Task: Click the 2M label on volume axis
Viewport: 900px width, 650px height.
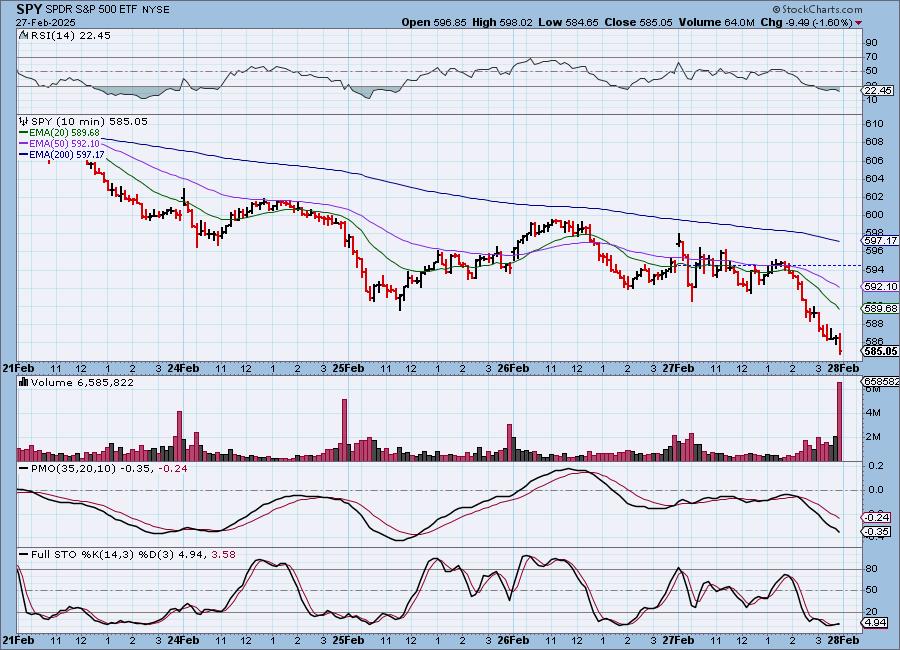Action: (873, 436)
